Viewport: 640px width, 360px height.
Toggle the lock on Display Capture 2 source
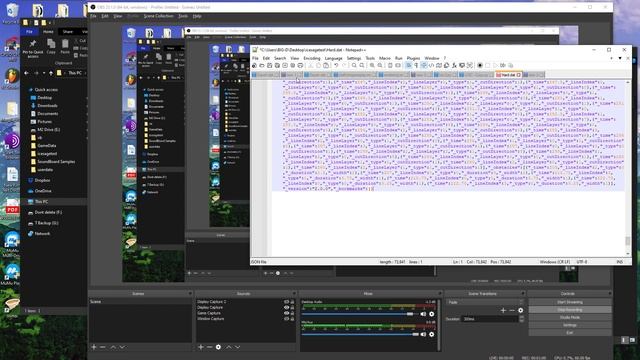[x=292, y=302]
